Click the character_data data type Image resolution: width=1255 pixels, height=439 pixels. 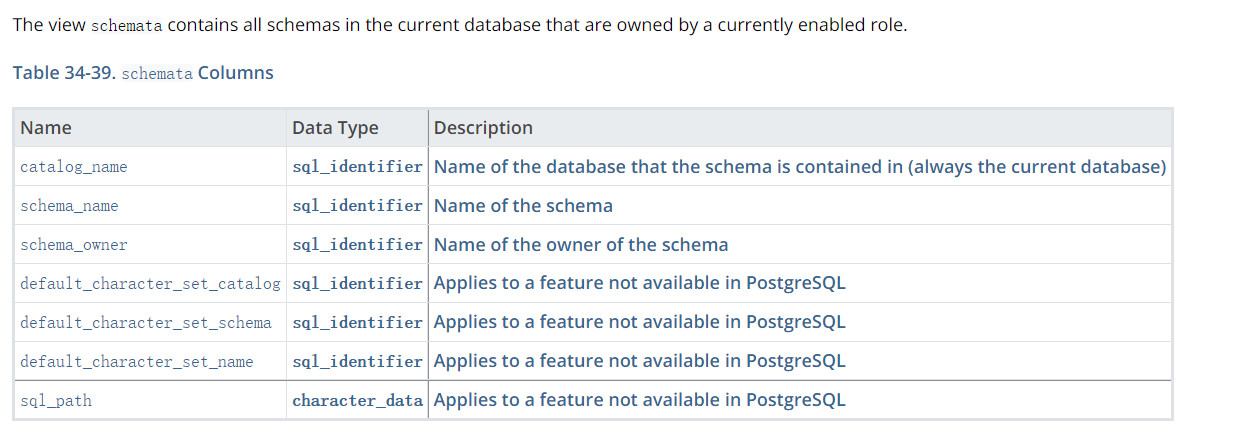[x=357, y=401]
